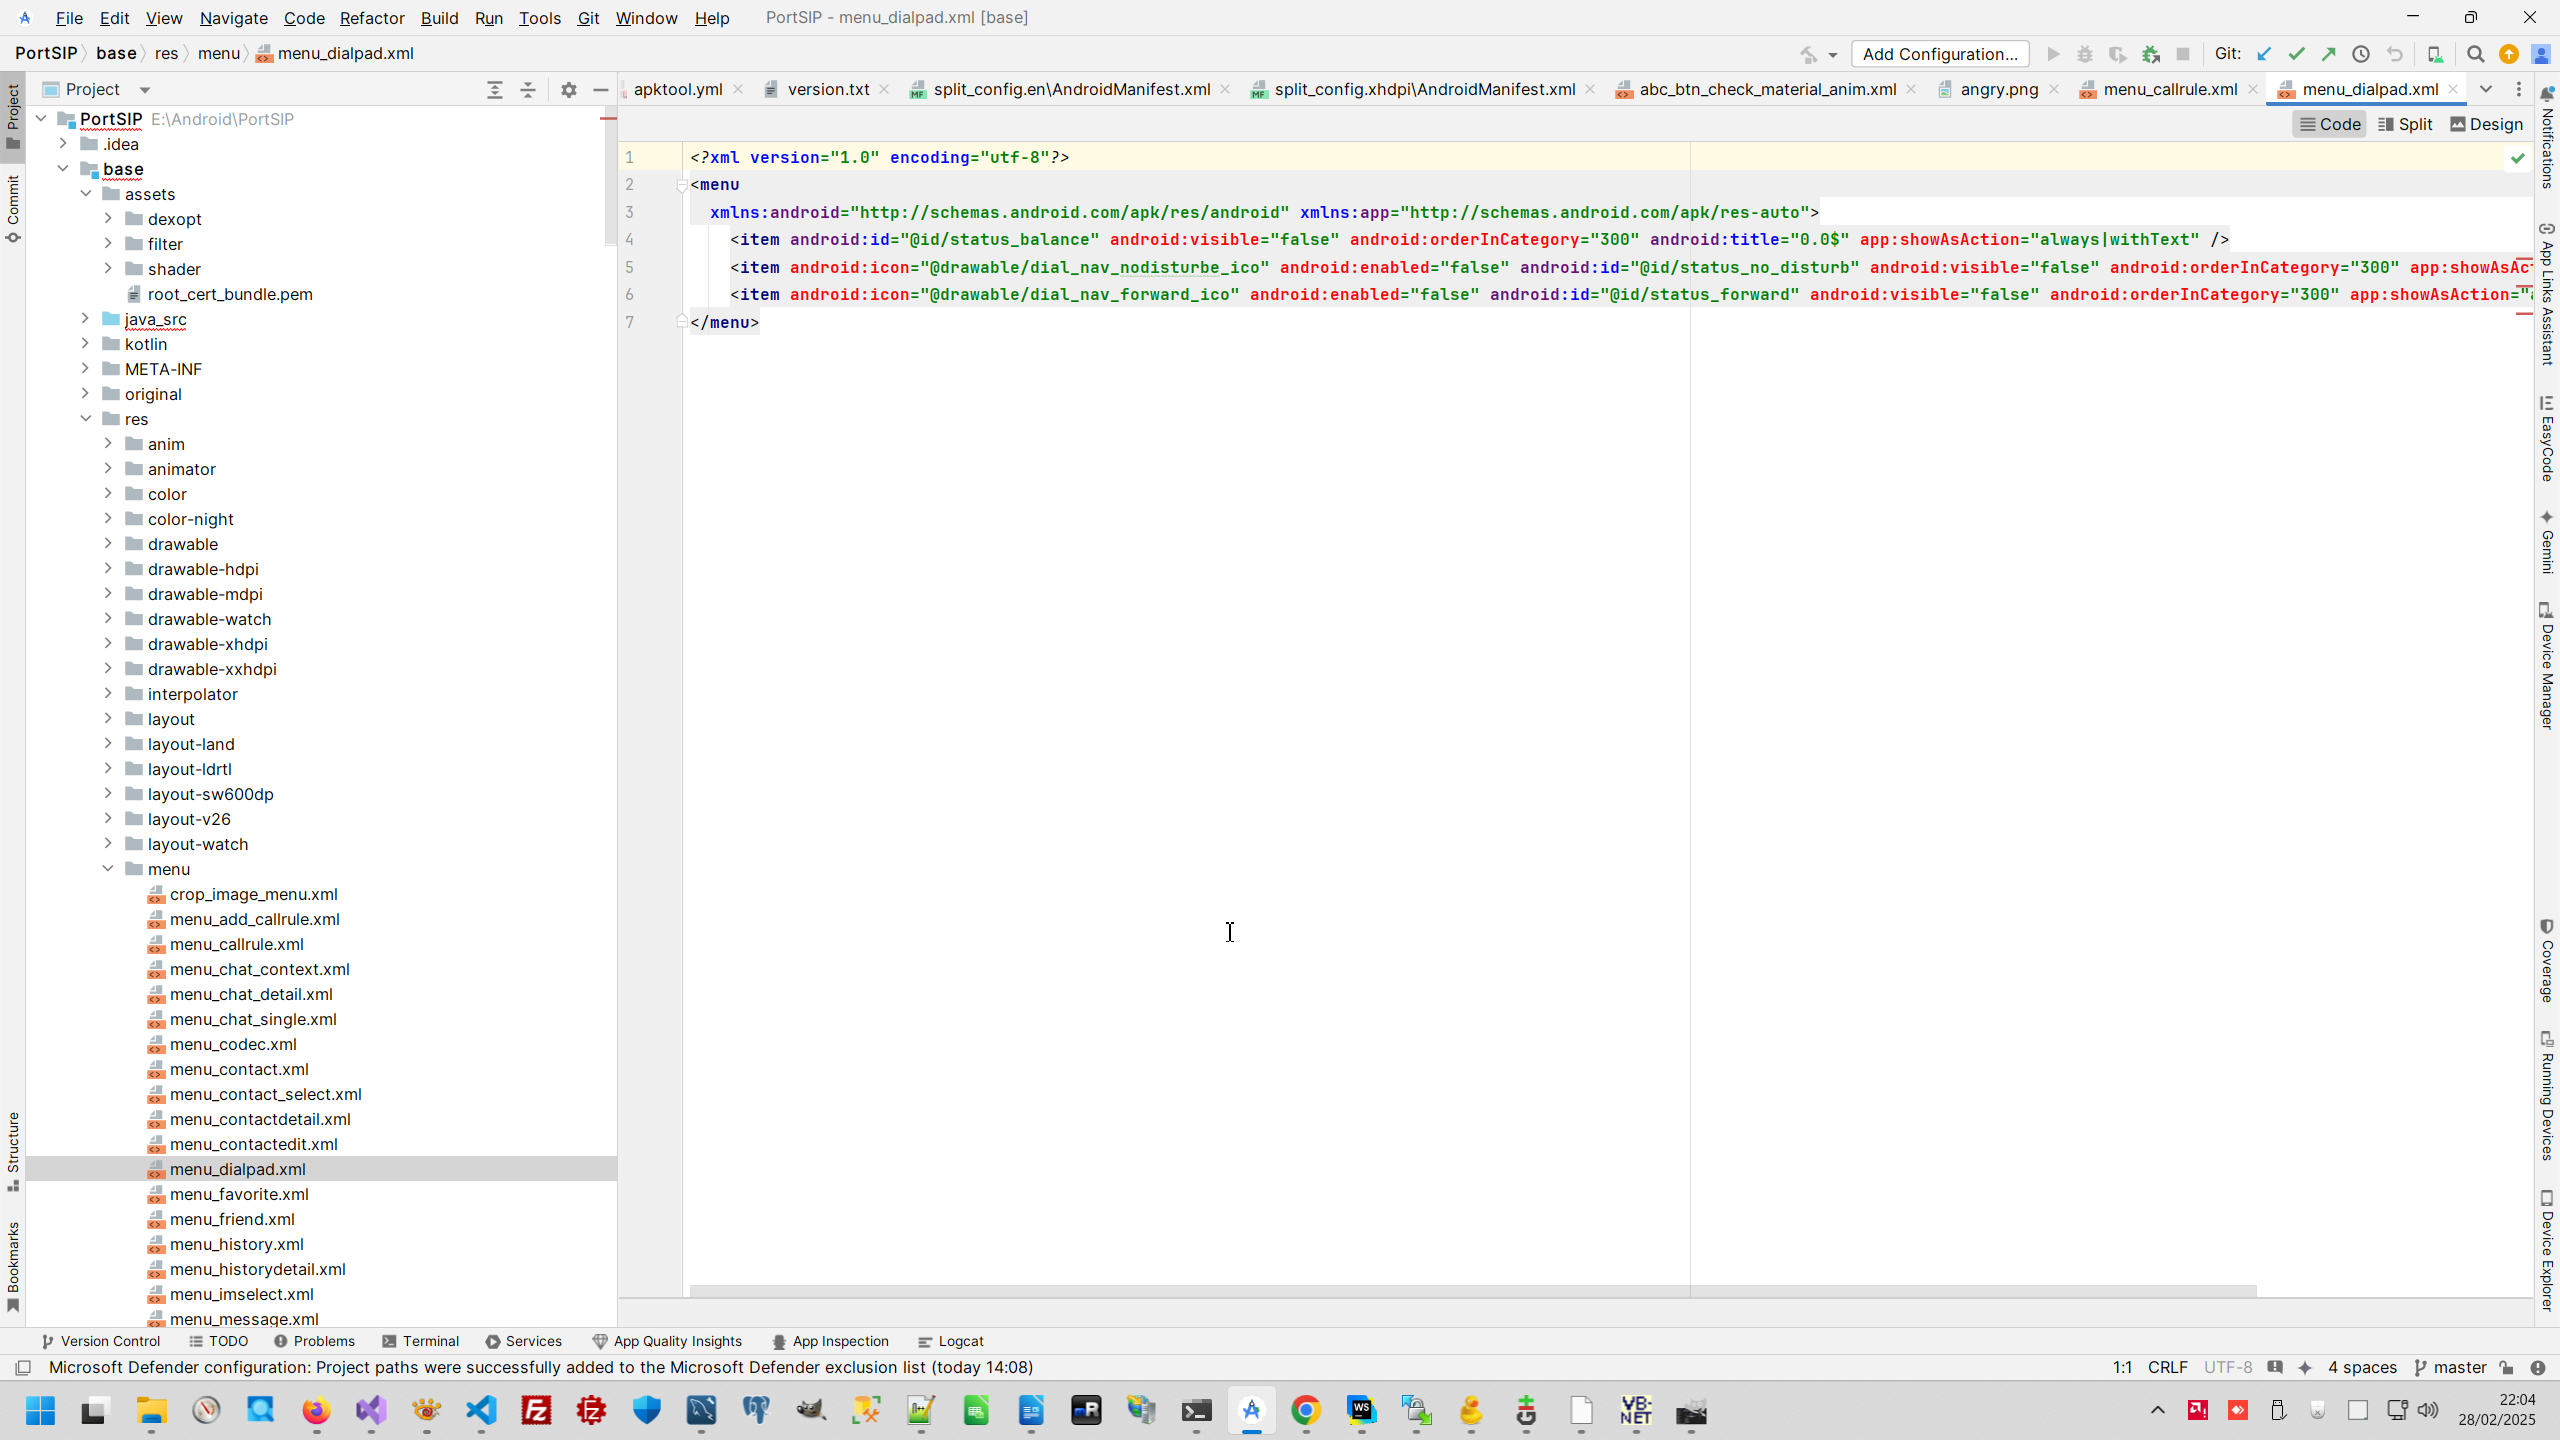The image size is (2560, 1440).
Task: Open the Project view dropdown arrow
Action: click(145, 90)
